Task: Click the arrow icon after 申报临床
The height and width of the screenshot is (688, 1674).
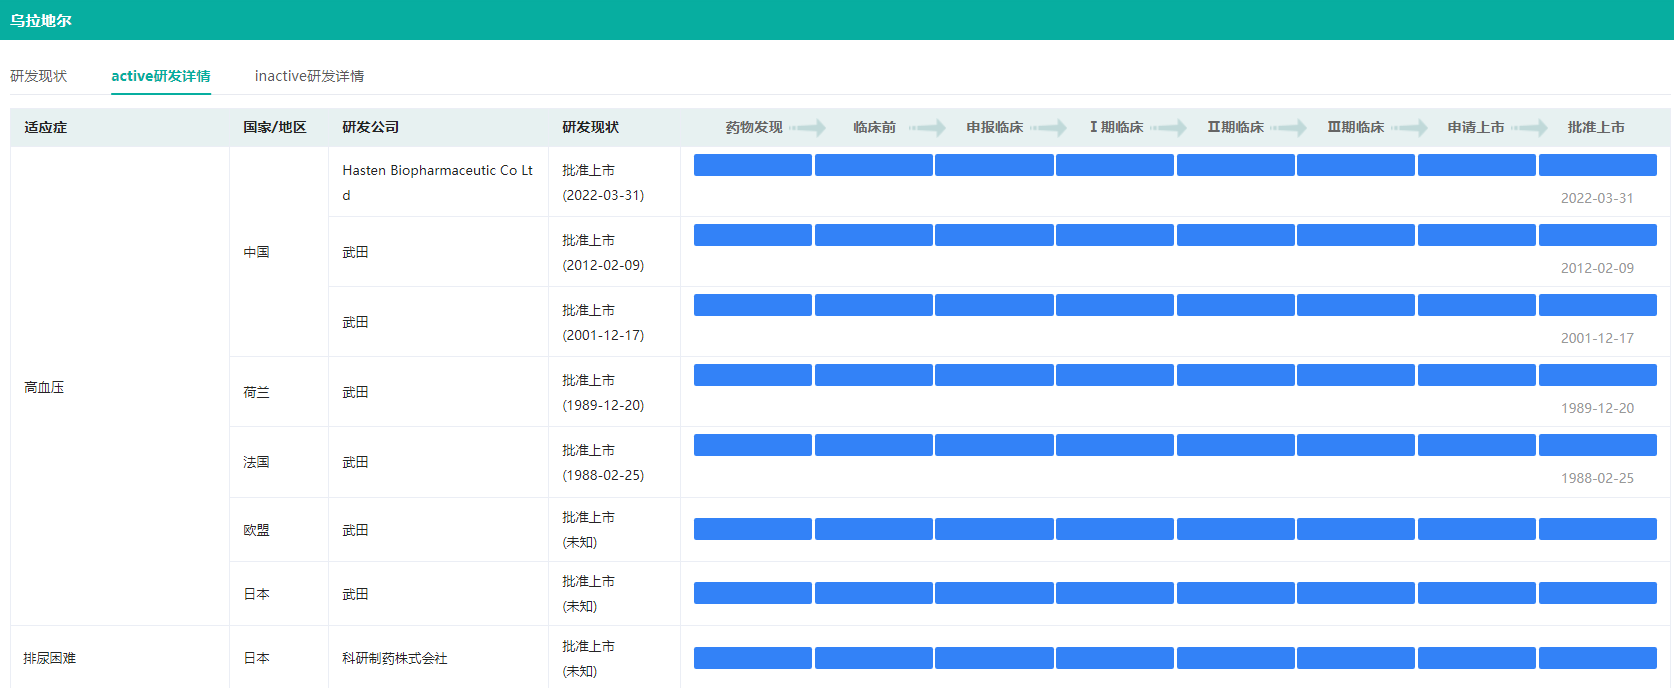Action: pos(1048,128)
